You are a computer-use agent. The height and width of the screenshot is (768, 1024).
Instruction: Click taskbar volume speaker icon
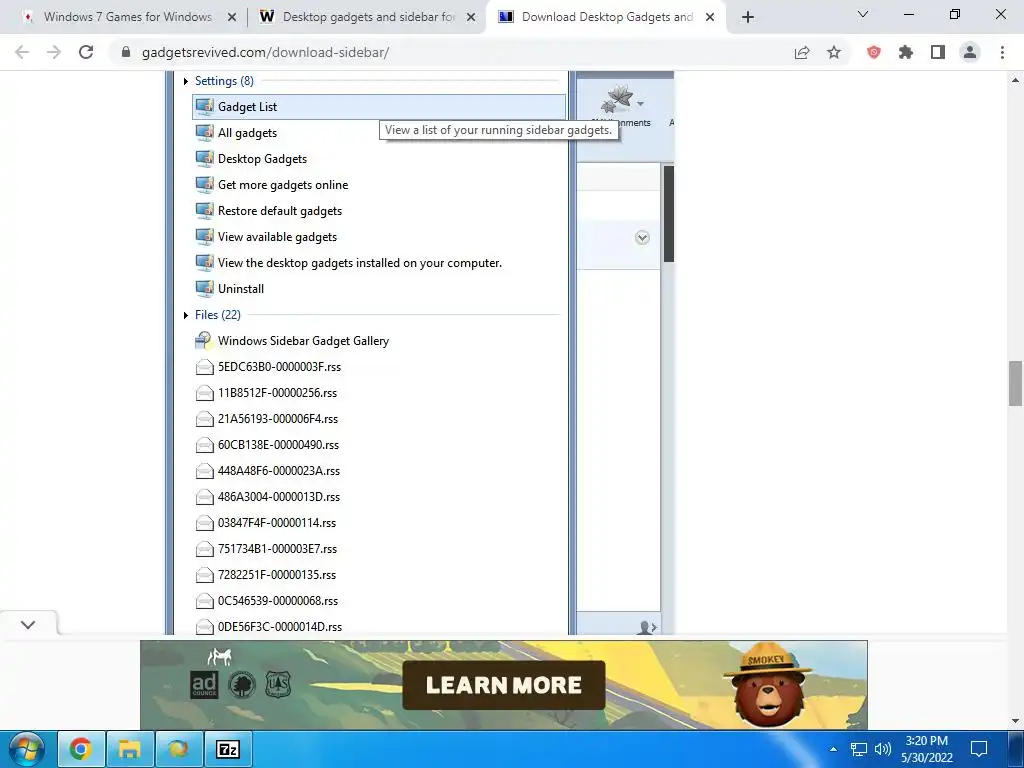[882, 749]
